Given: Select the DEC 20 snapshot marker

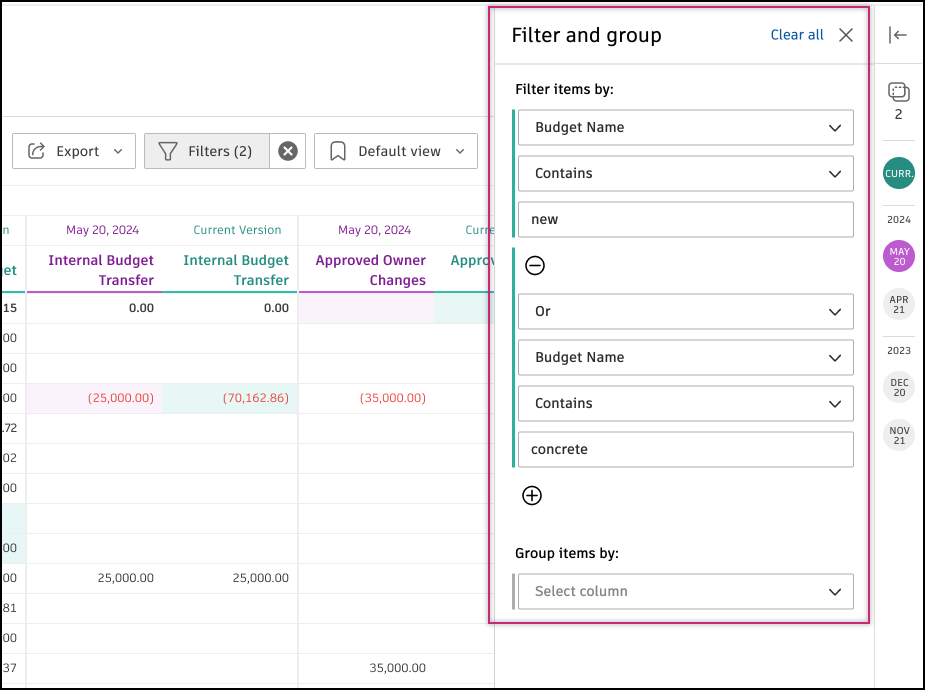Looking at the screenshot, I should tap(898, 387).
